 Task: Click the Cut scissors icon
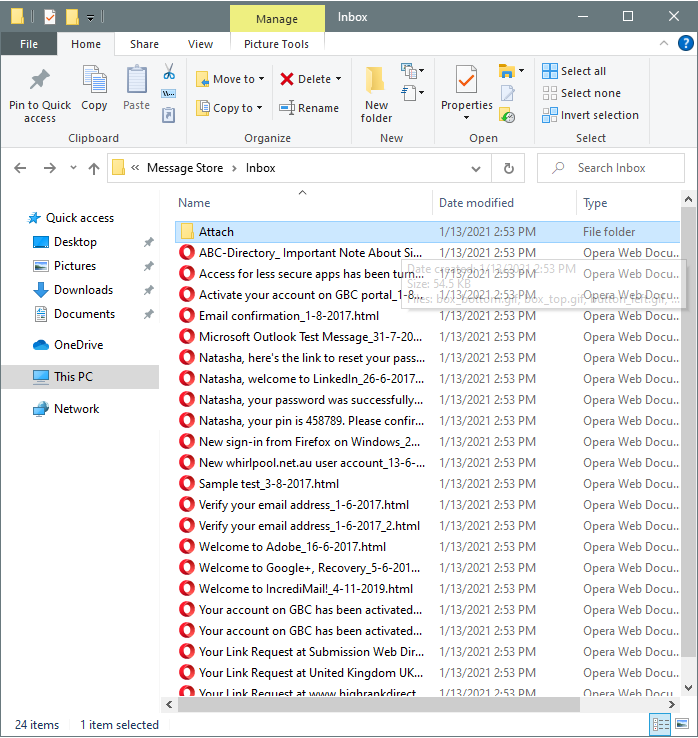(169, 72)
